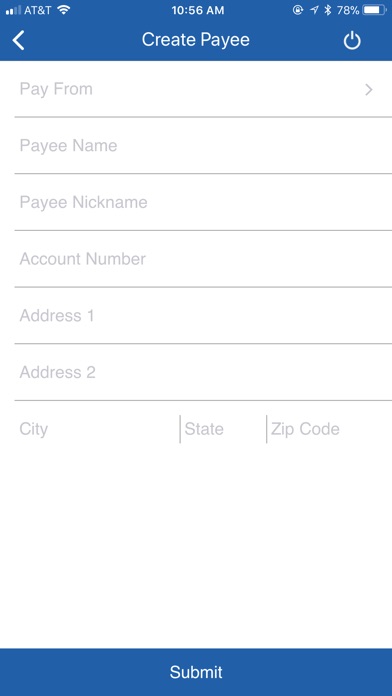Tap the Wi-Fi status icon
Image resolution: width=392 pixels, height=696 pixels.
[64, 10]
